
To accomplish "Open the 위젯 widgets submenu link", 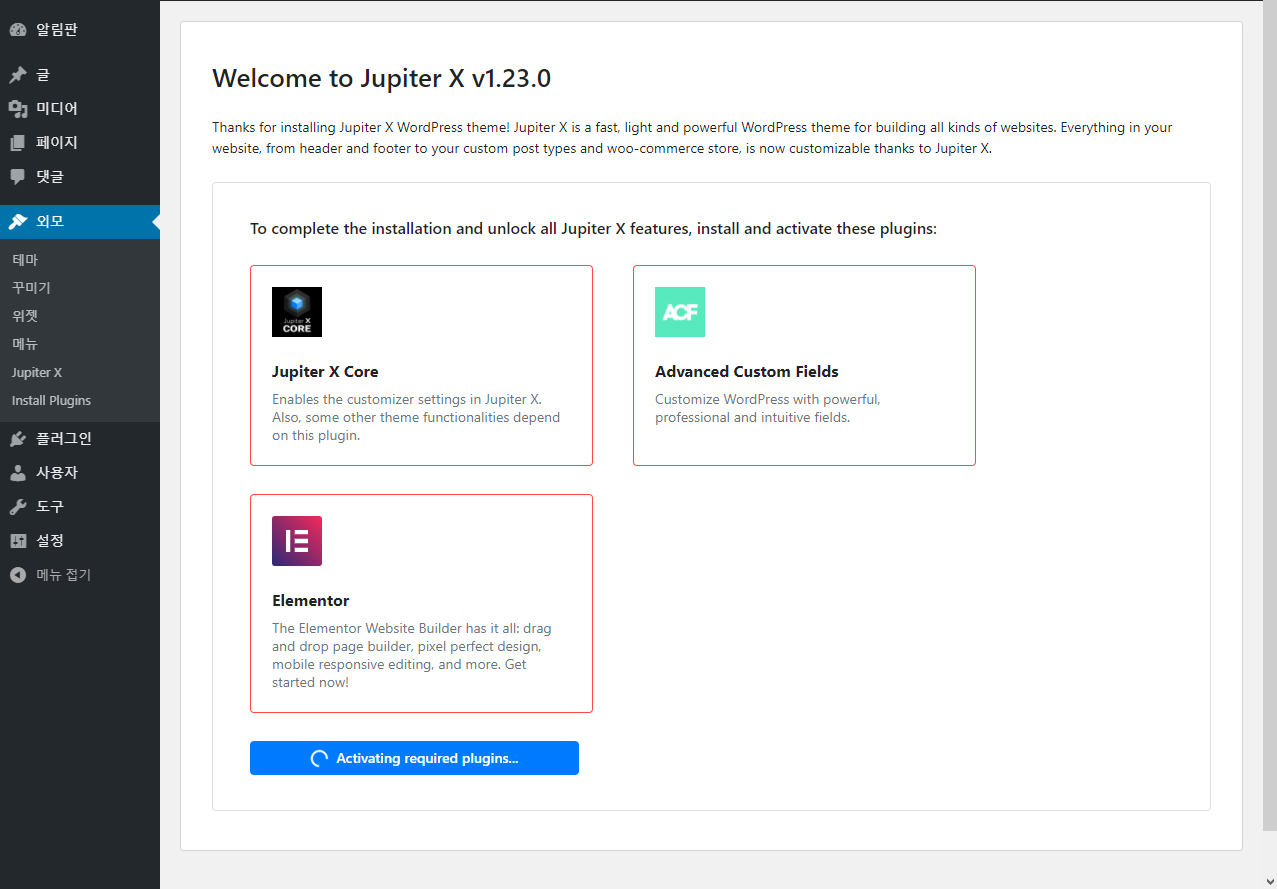I will coord(80,316).
